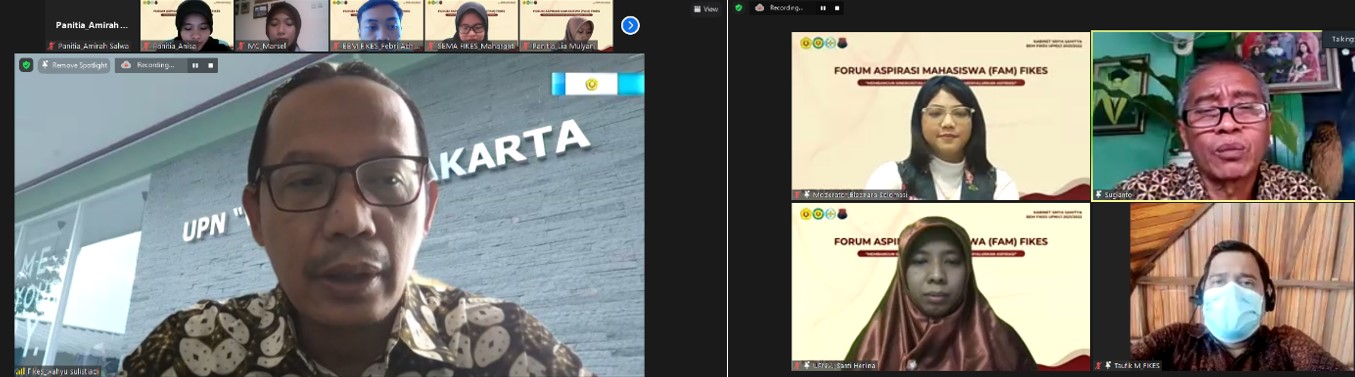
Task: Stop recording in the left Zoom window
Action: coord(210,65)
